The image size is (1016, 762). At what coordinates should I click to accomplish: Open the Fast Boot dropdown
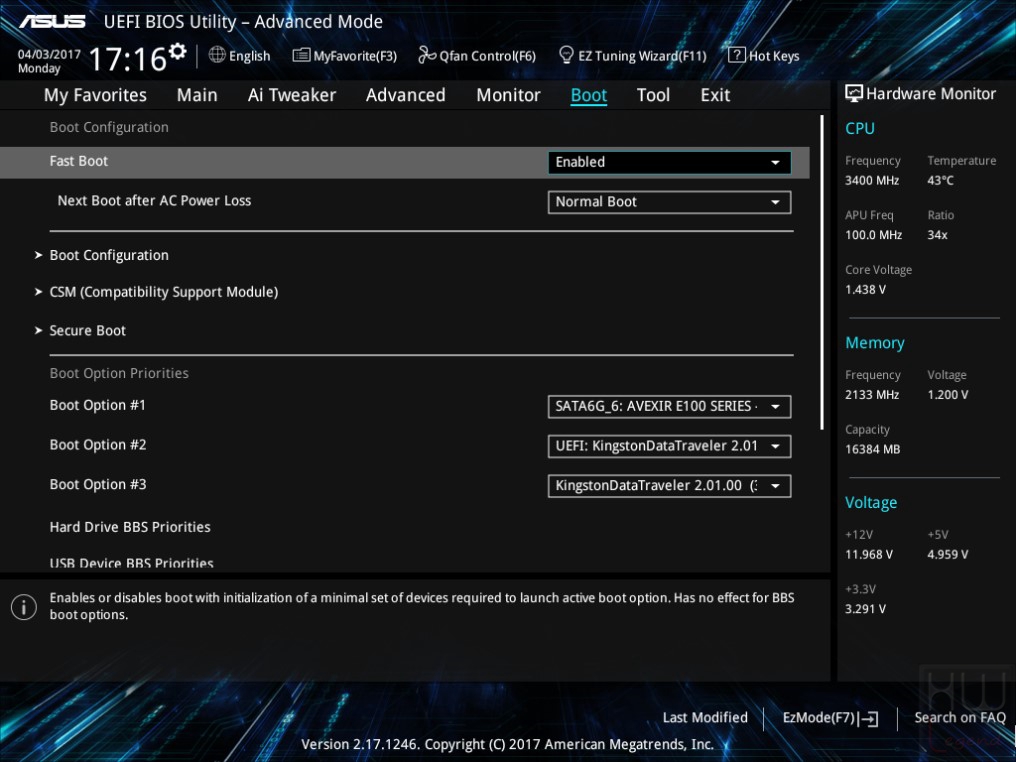669,162
